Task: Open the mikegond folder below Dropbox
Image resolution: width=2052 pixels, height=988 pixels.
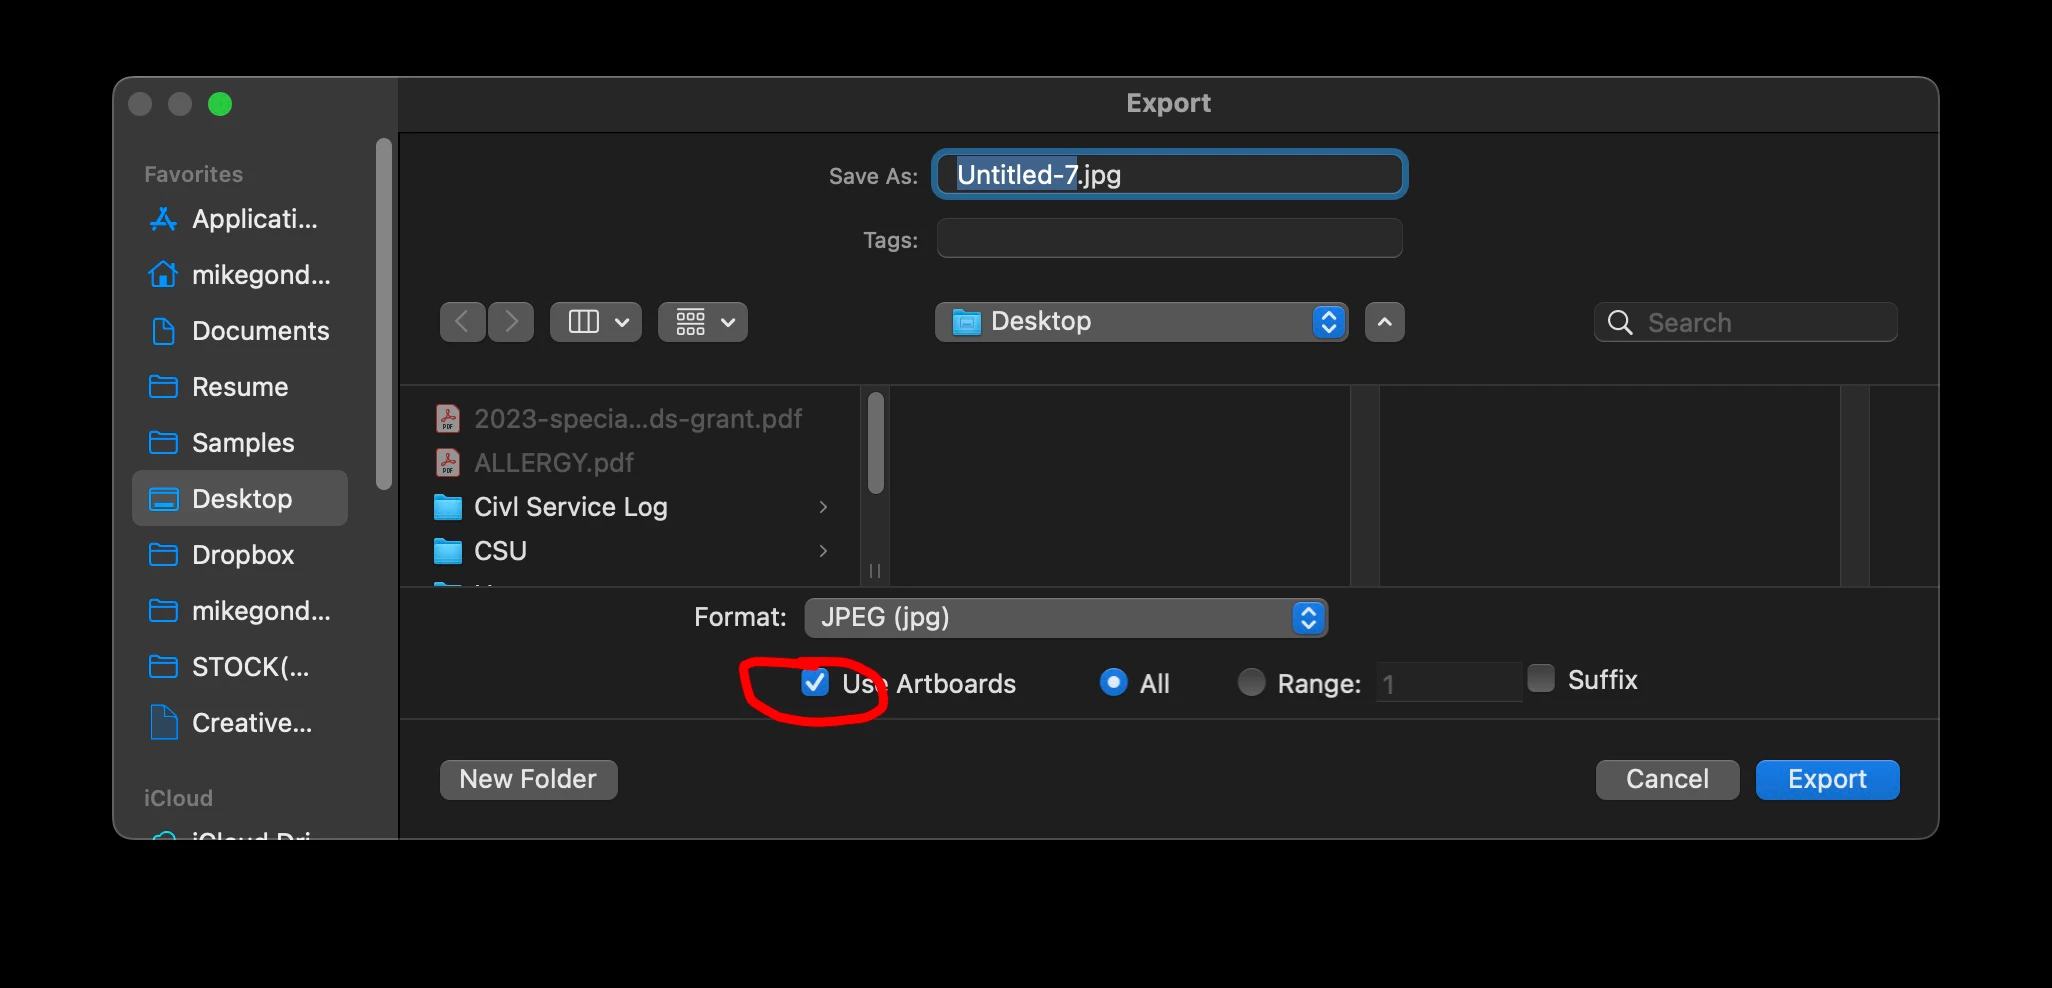Action: coord(240,611)
